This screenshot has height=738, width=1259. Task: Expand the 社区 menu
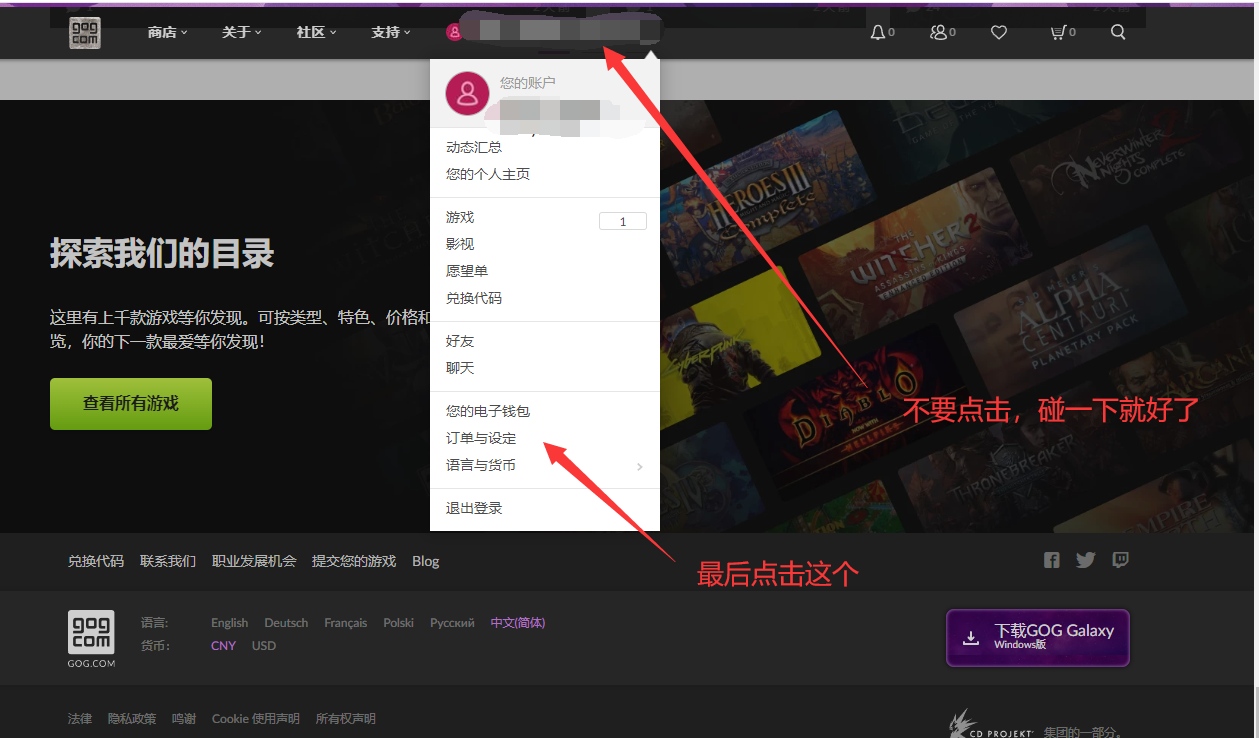point(316,32)
